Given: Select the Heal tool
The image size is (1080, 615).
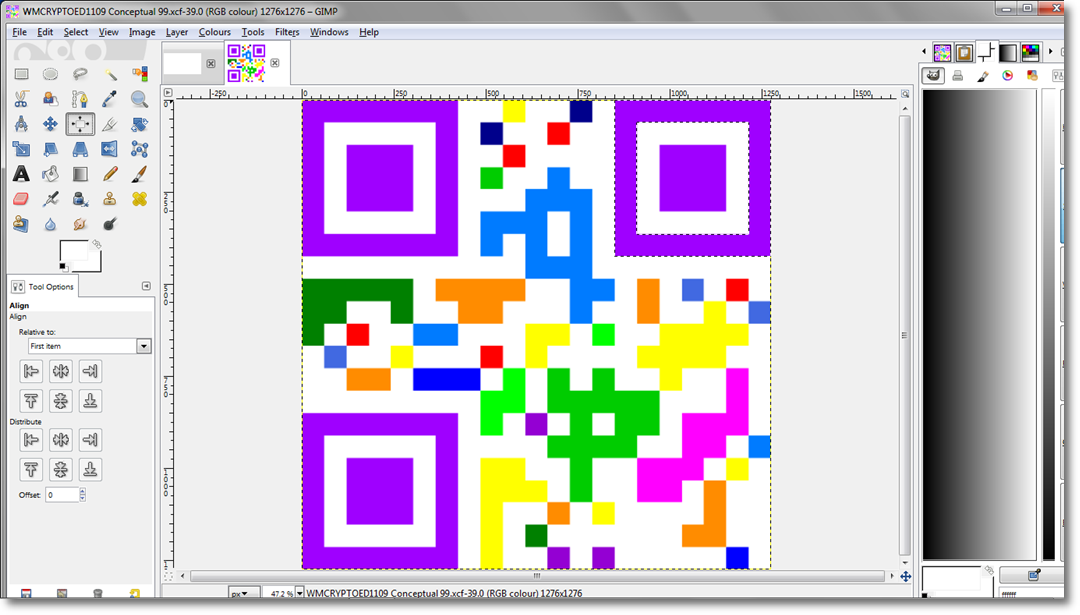Looking at the screenshot, I should coord(139,199).
